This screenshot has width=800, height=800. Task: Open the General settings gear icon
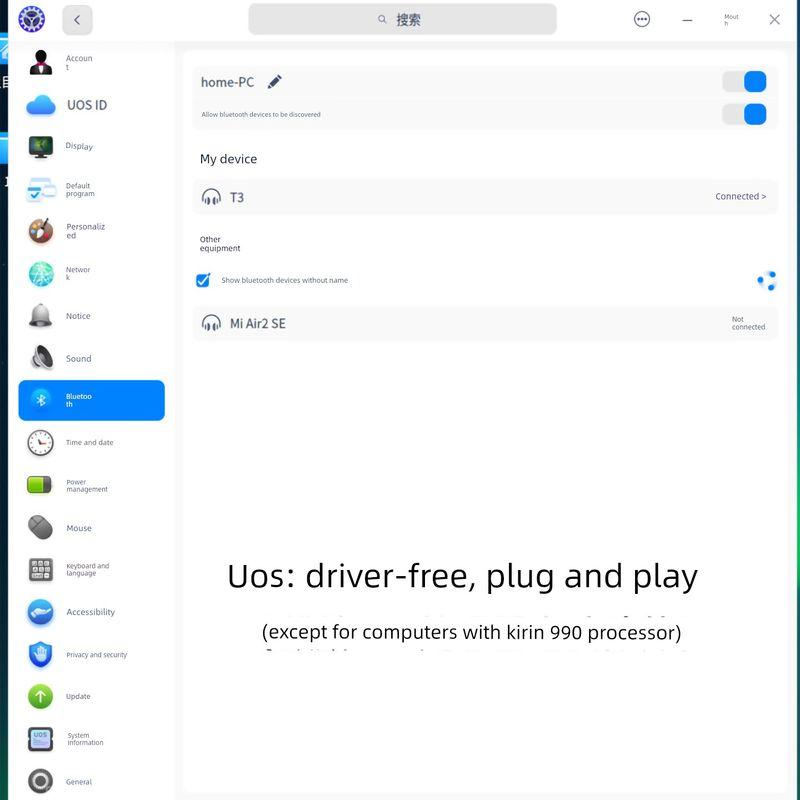pos(41,781)
